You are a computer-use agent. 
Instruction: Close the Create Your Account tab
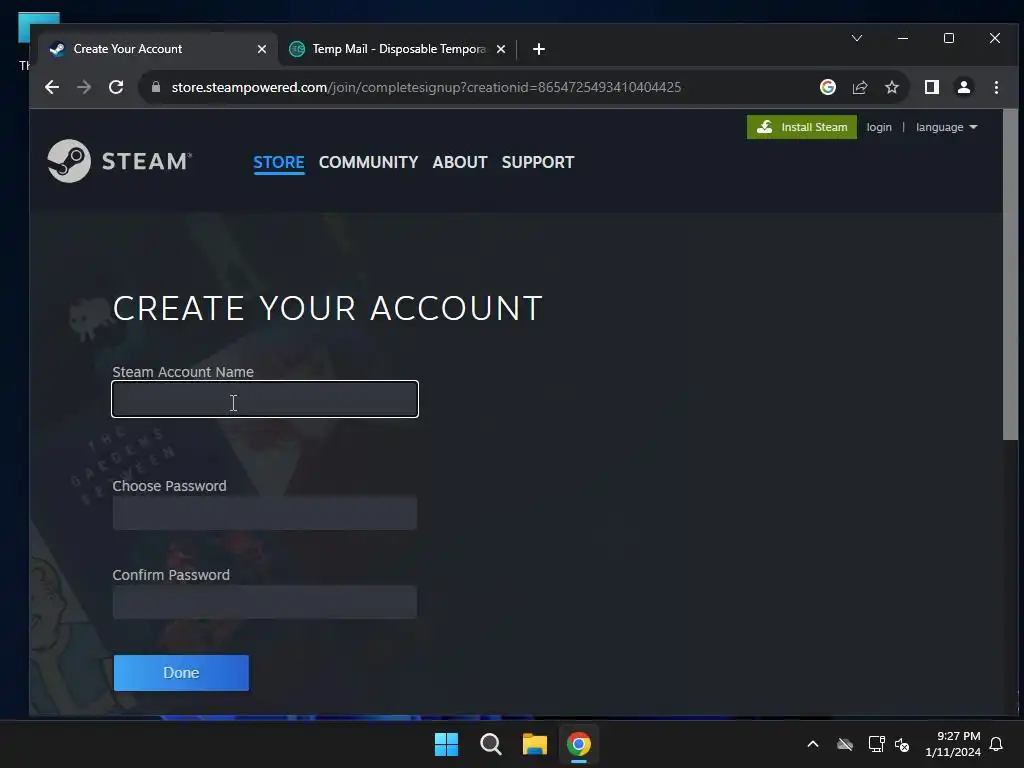click(x=262, y=49)
